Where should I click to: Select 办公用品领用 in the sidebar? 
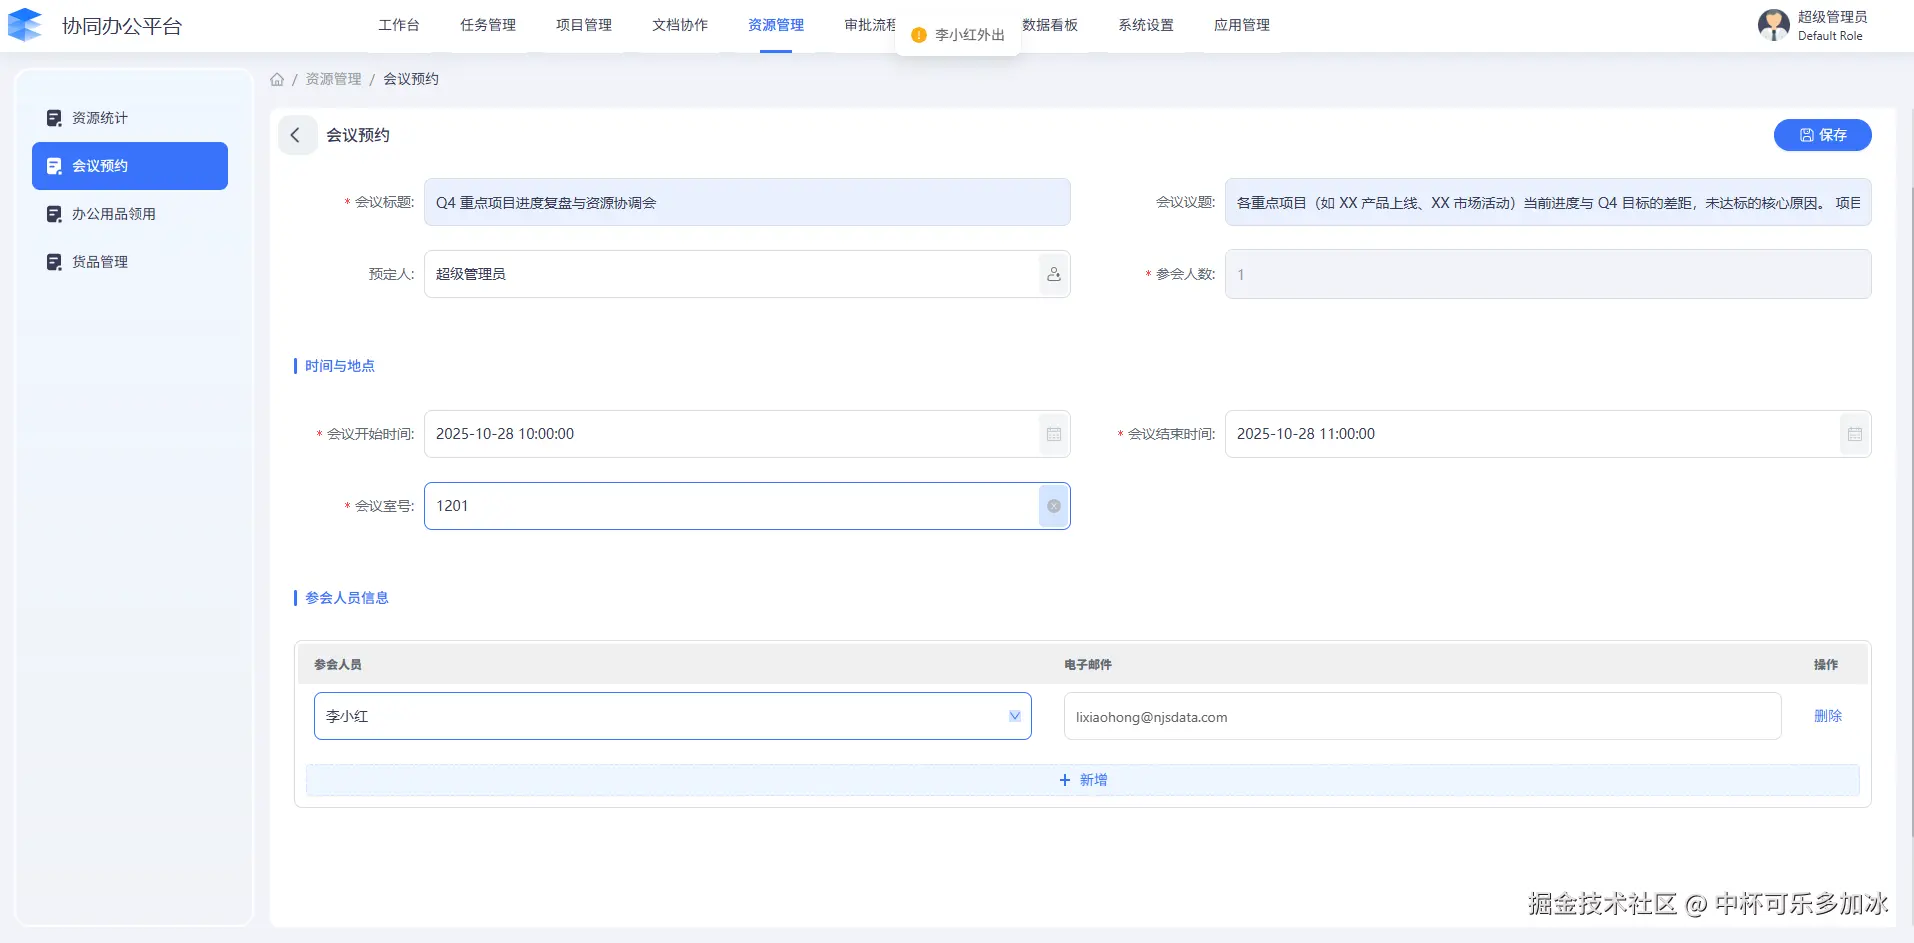(x=113, y=214)
